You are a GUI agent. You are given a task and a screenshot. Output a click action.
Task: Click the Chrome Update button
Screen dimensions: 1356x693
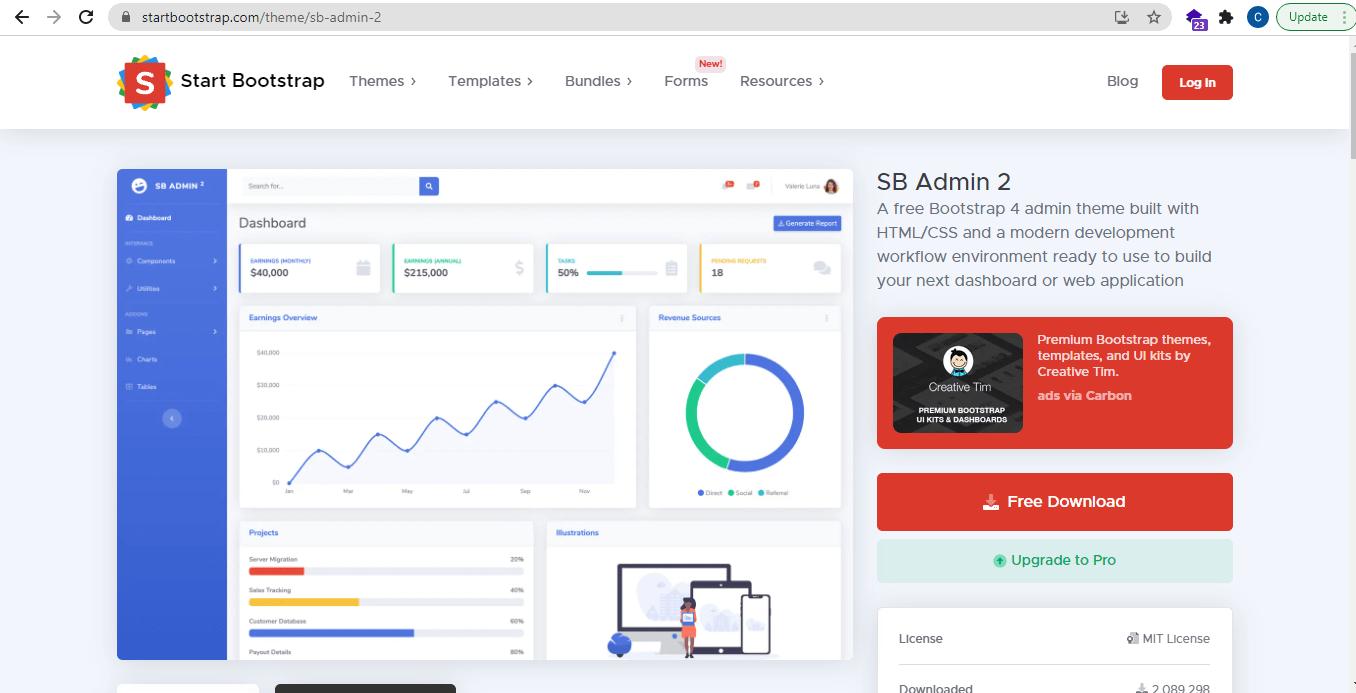click(1308, 17)
